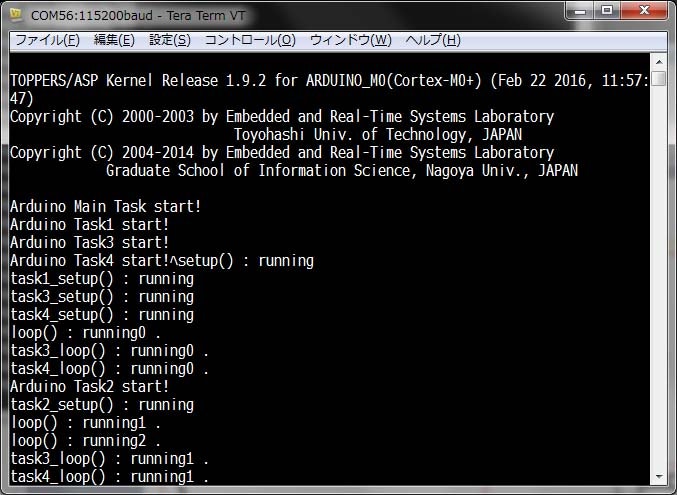Open the 設定(S) menu
Viewport: 677px width, 495px height.
pos(170,40)
